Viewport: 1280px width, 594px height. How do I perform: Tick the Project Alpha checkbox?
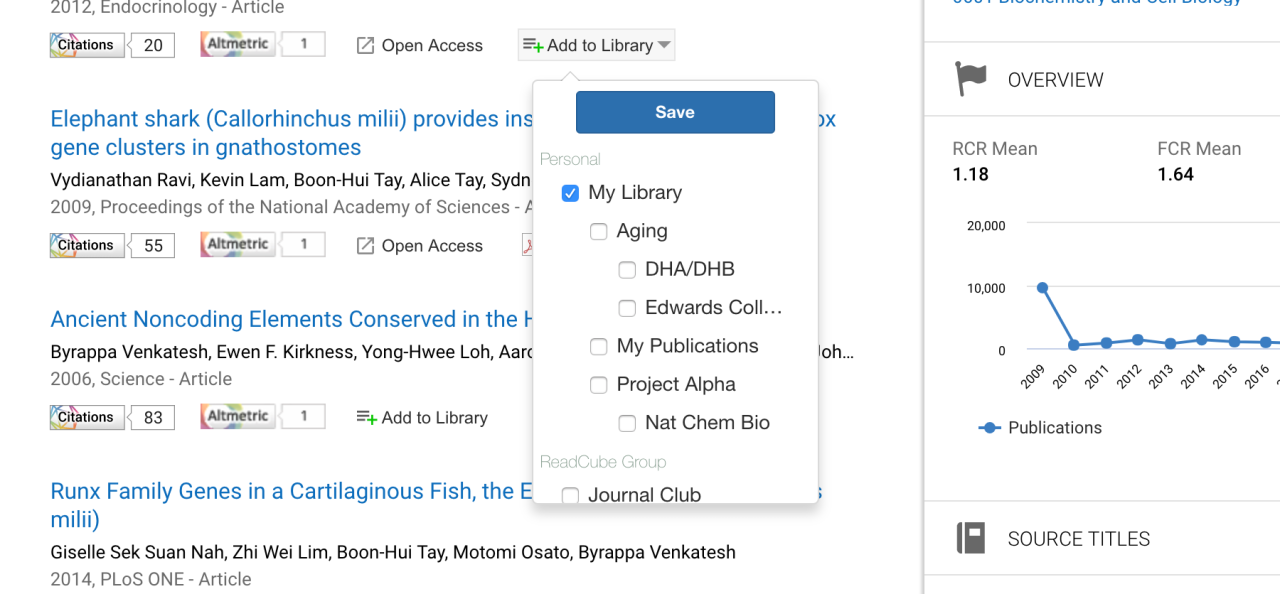point(599,385)
